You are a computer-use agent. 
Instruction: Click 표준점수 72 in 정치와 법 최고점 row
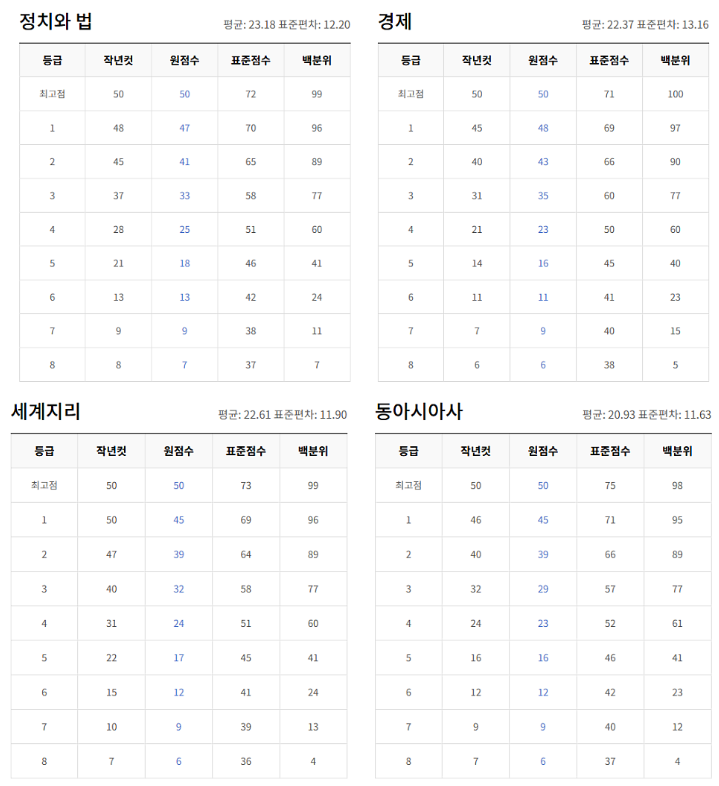click(251, 94)
